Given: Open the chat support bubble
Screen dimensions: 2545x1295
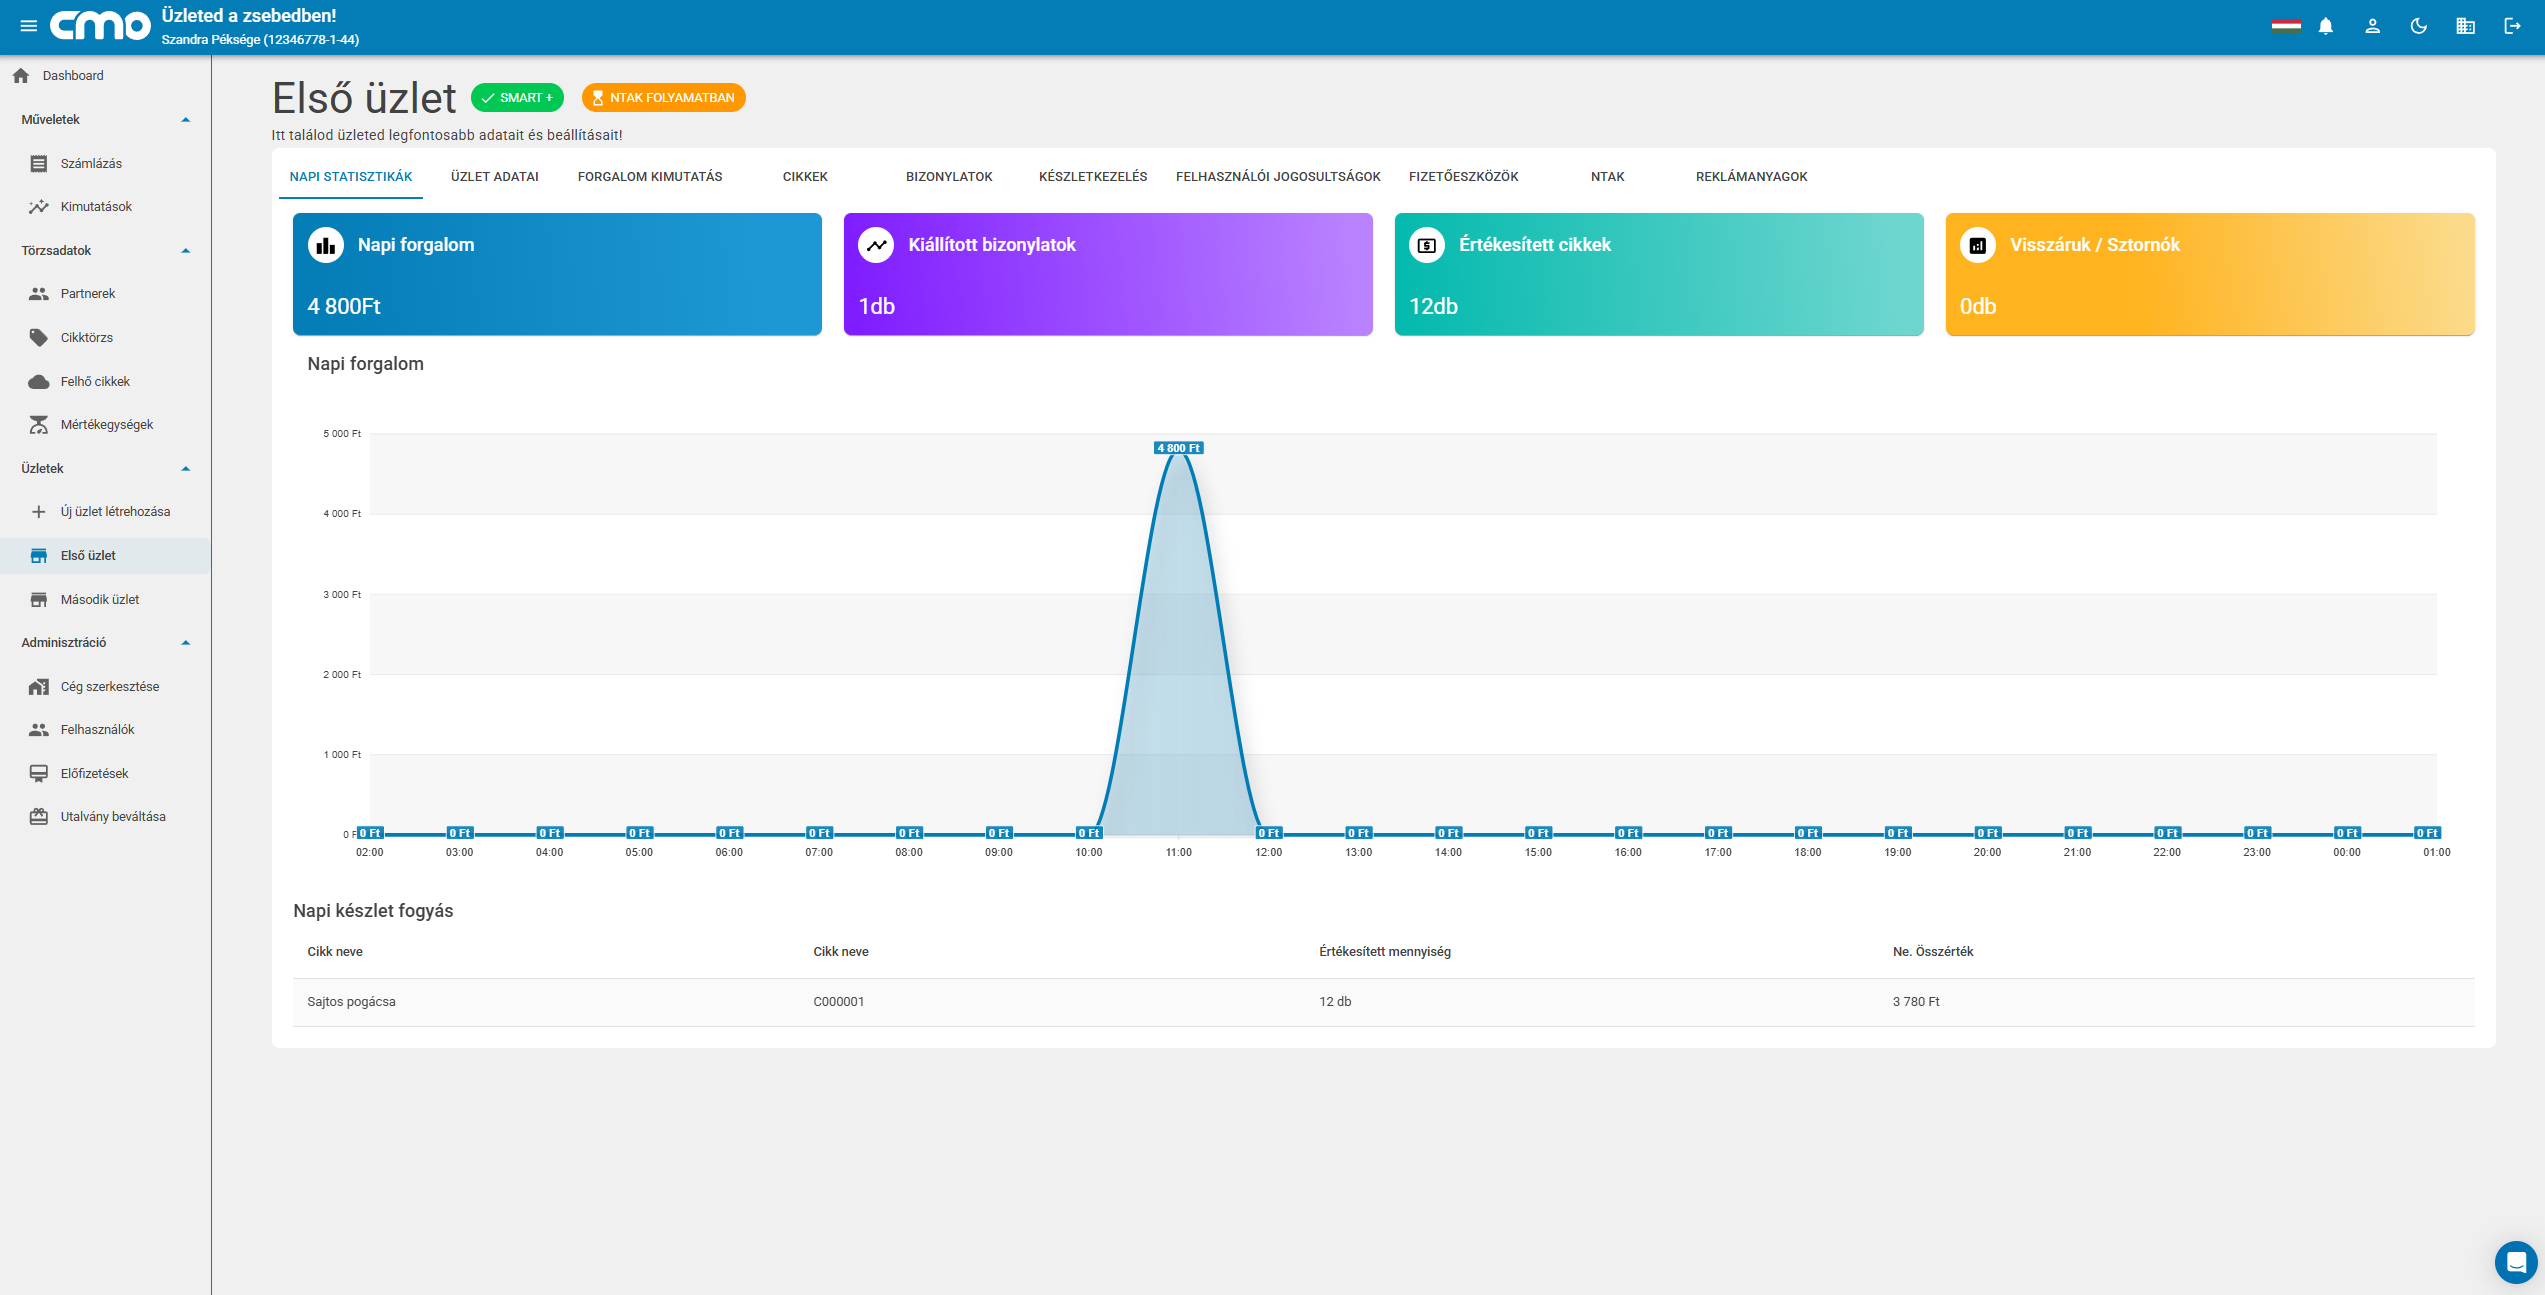Looking at the screenshot, I should coord(2516,1262).
